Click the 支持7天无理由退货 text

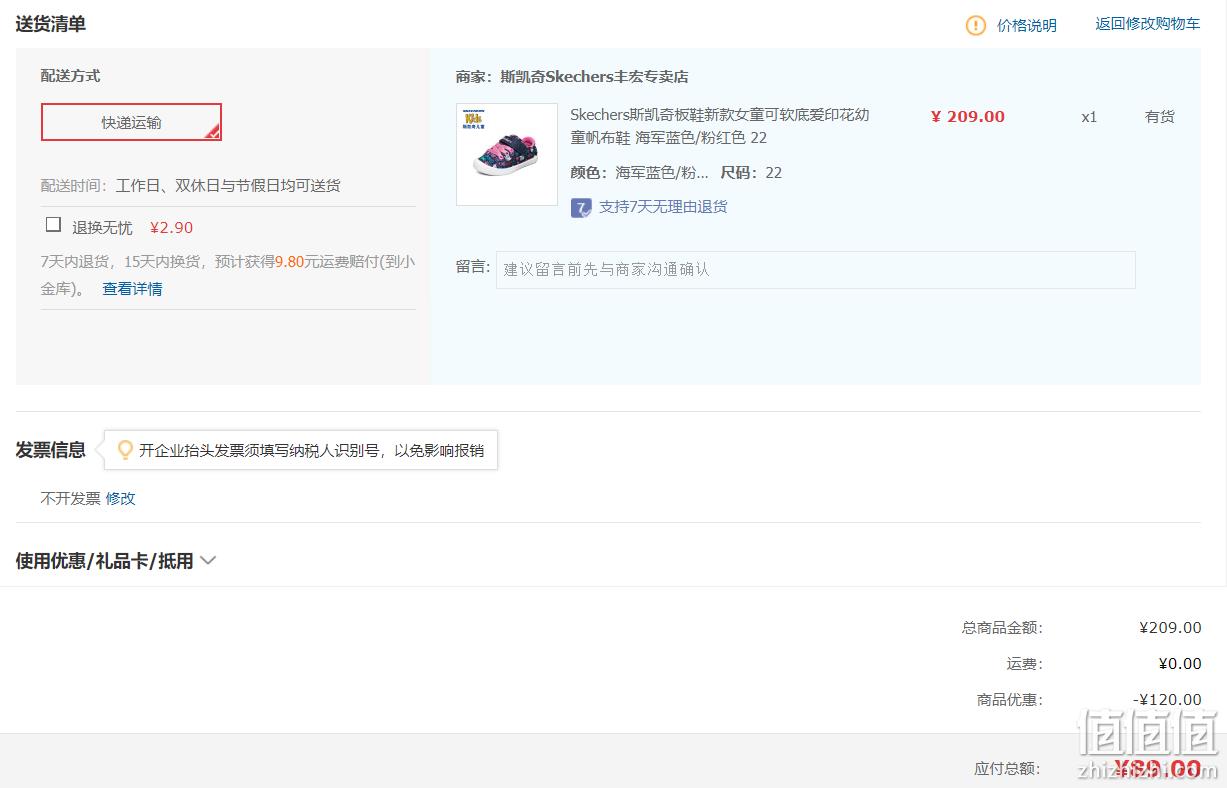click(x=663, y=207)
